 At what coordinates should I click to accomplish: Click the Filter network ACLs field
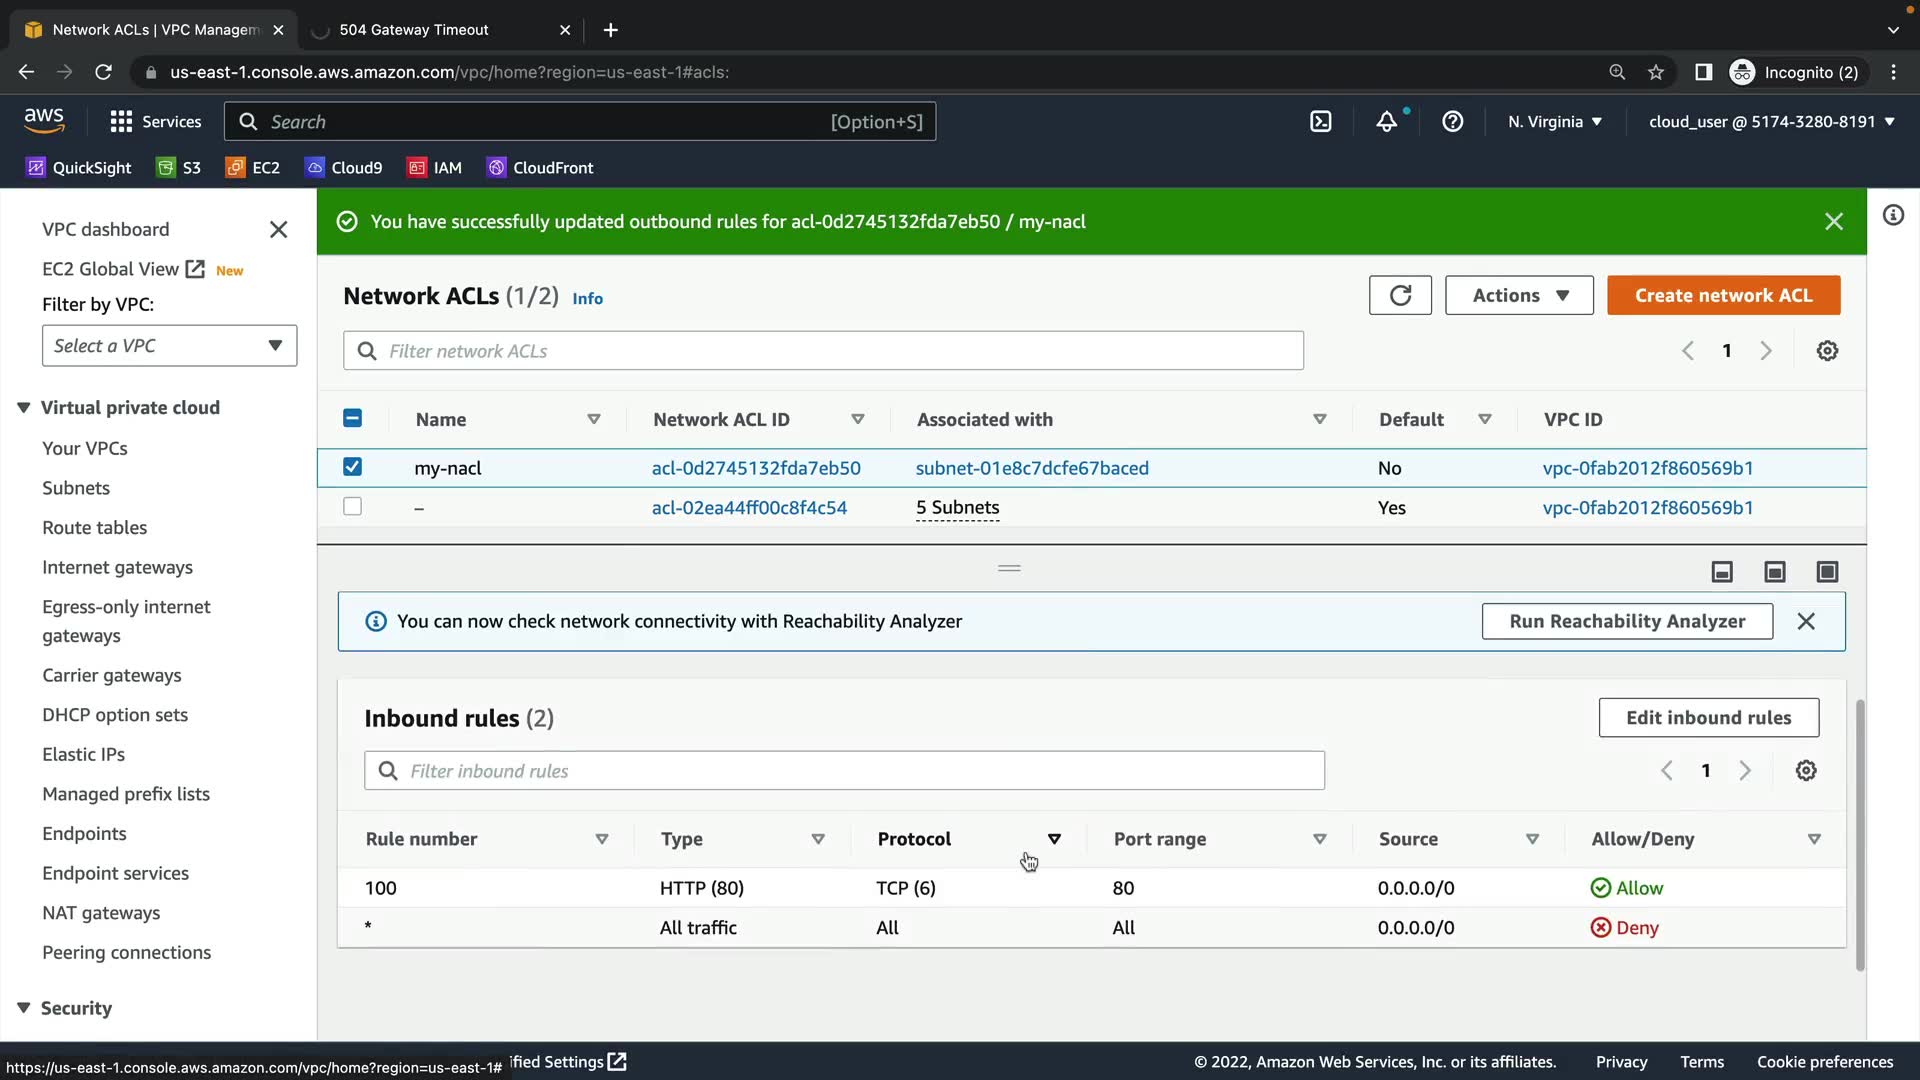pyautogui.click(x=823, y=351)
